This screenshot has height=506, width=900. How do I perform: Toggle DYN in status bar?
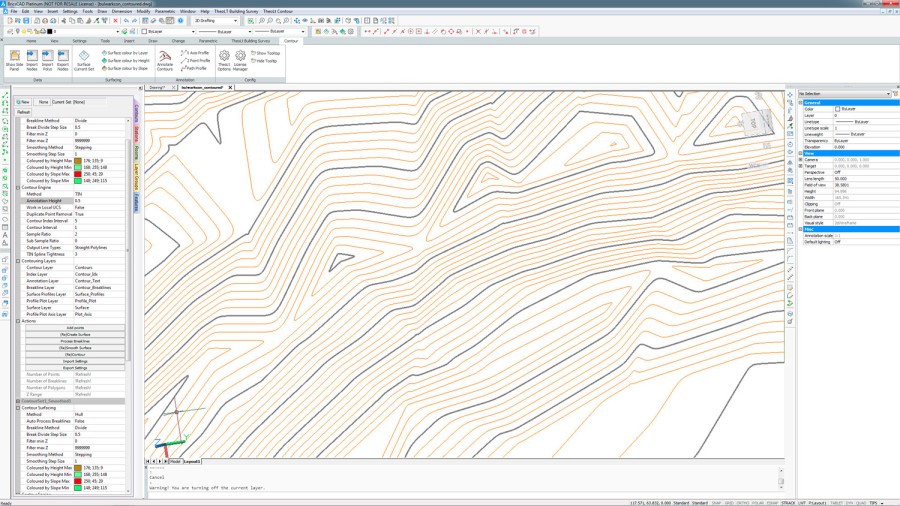point(849,503)
